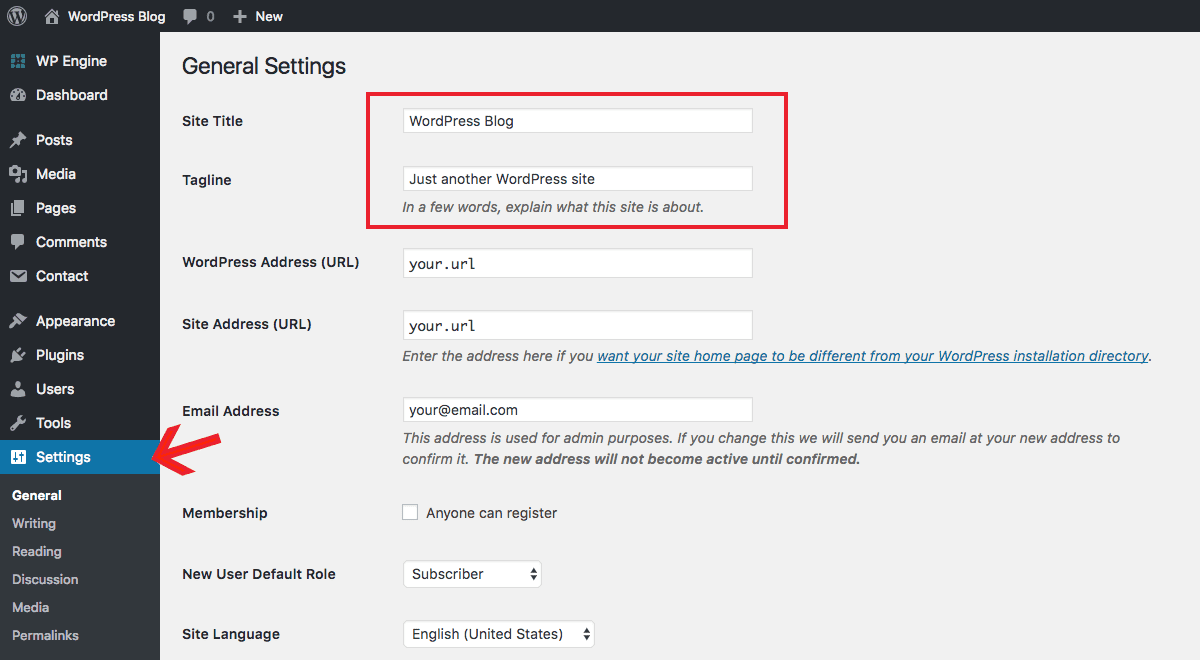The height and width of the screenshot is (660, 1200).
Task: Click the WordPress Address URL field
Action: (x=577, y=263)
